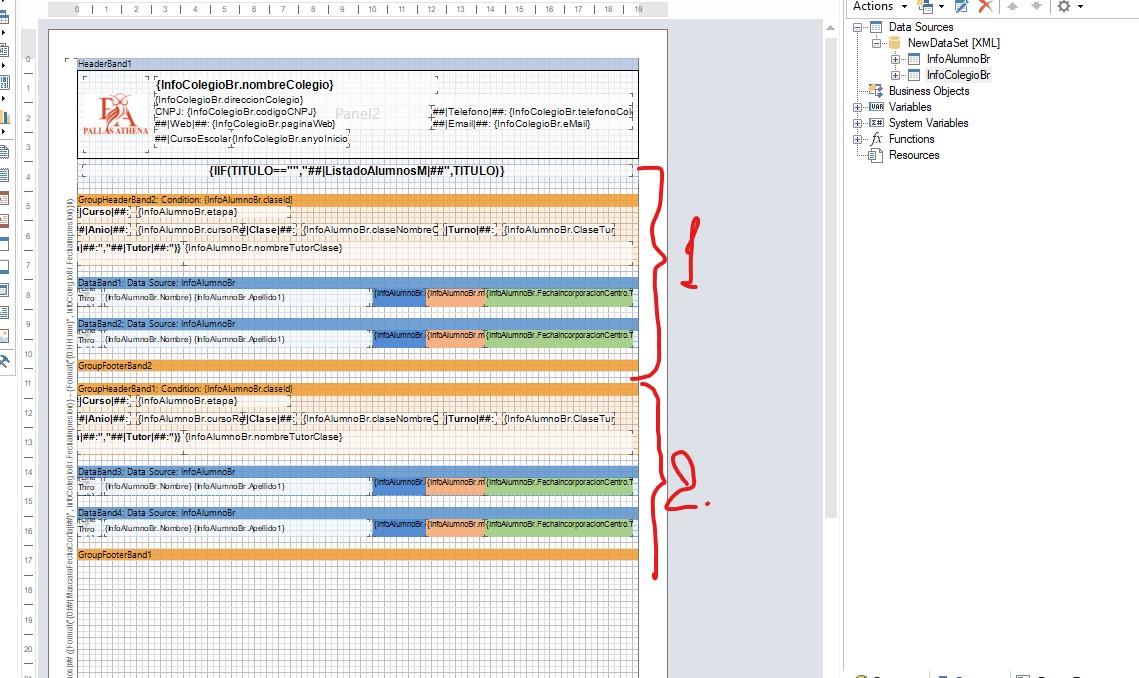This screenshot has width=1139, height=678.
Task: Select NewDataSet [XML] tree item
Action: click(954, 43)
